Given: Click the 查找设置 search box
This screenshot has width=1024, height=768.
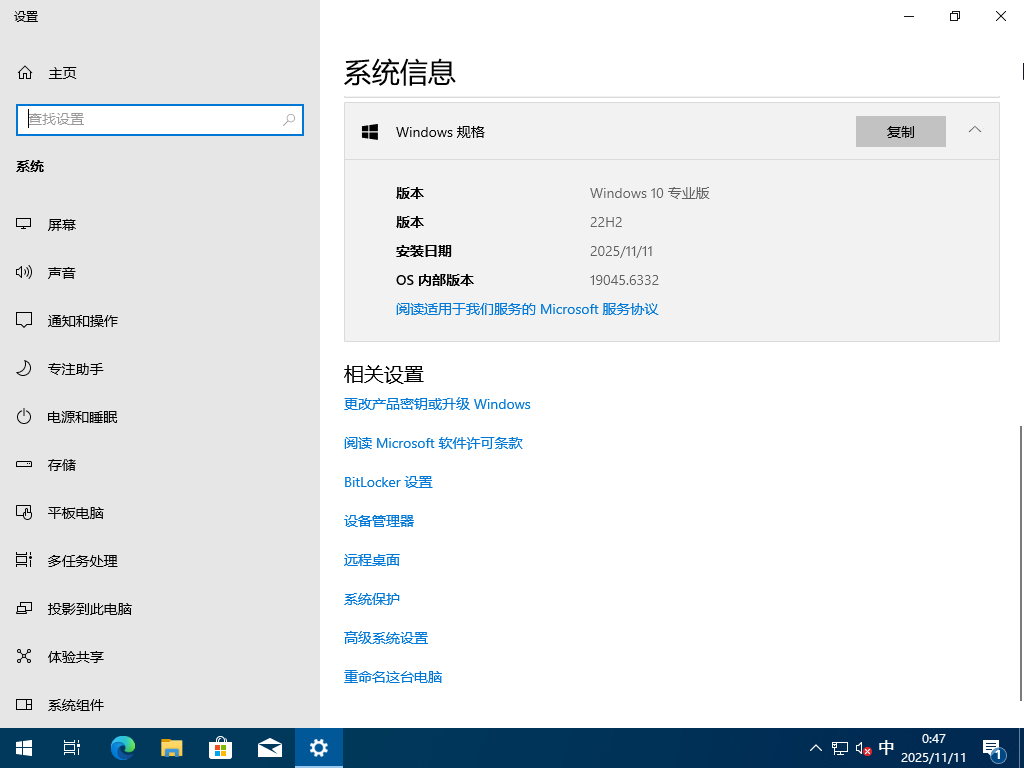Looking at the screenshot, I should coord(160,119).
